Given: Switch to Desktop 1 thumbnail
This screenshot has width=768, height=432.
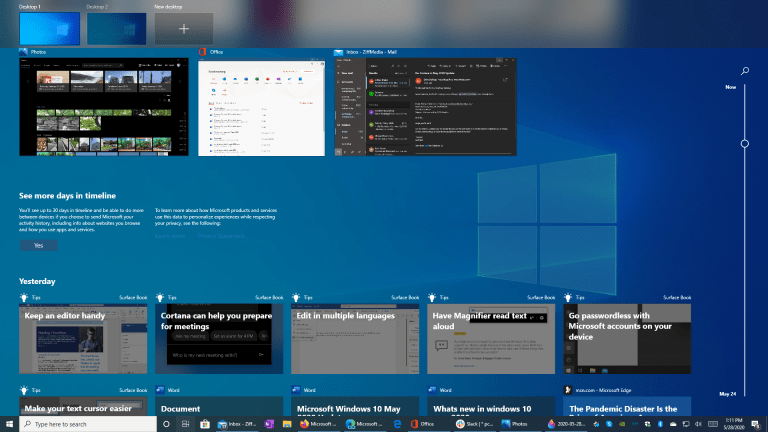Looking at the screenshot, I should click(49, 29).
